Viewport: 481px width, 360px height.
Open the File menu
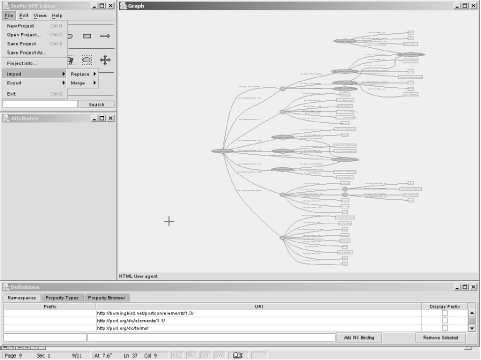[x=9, y=16]
